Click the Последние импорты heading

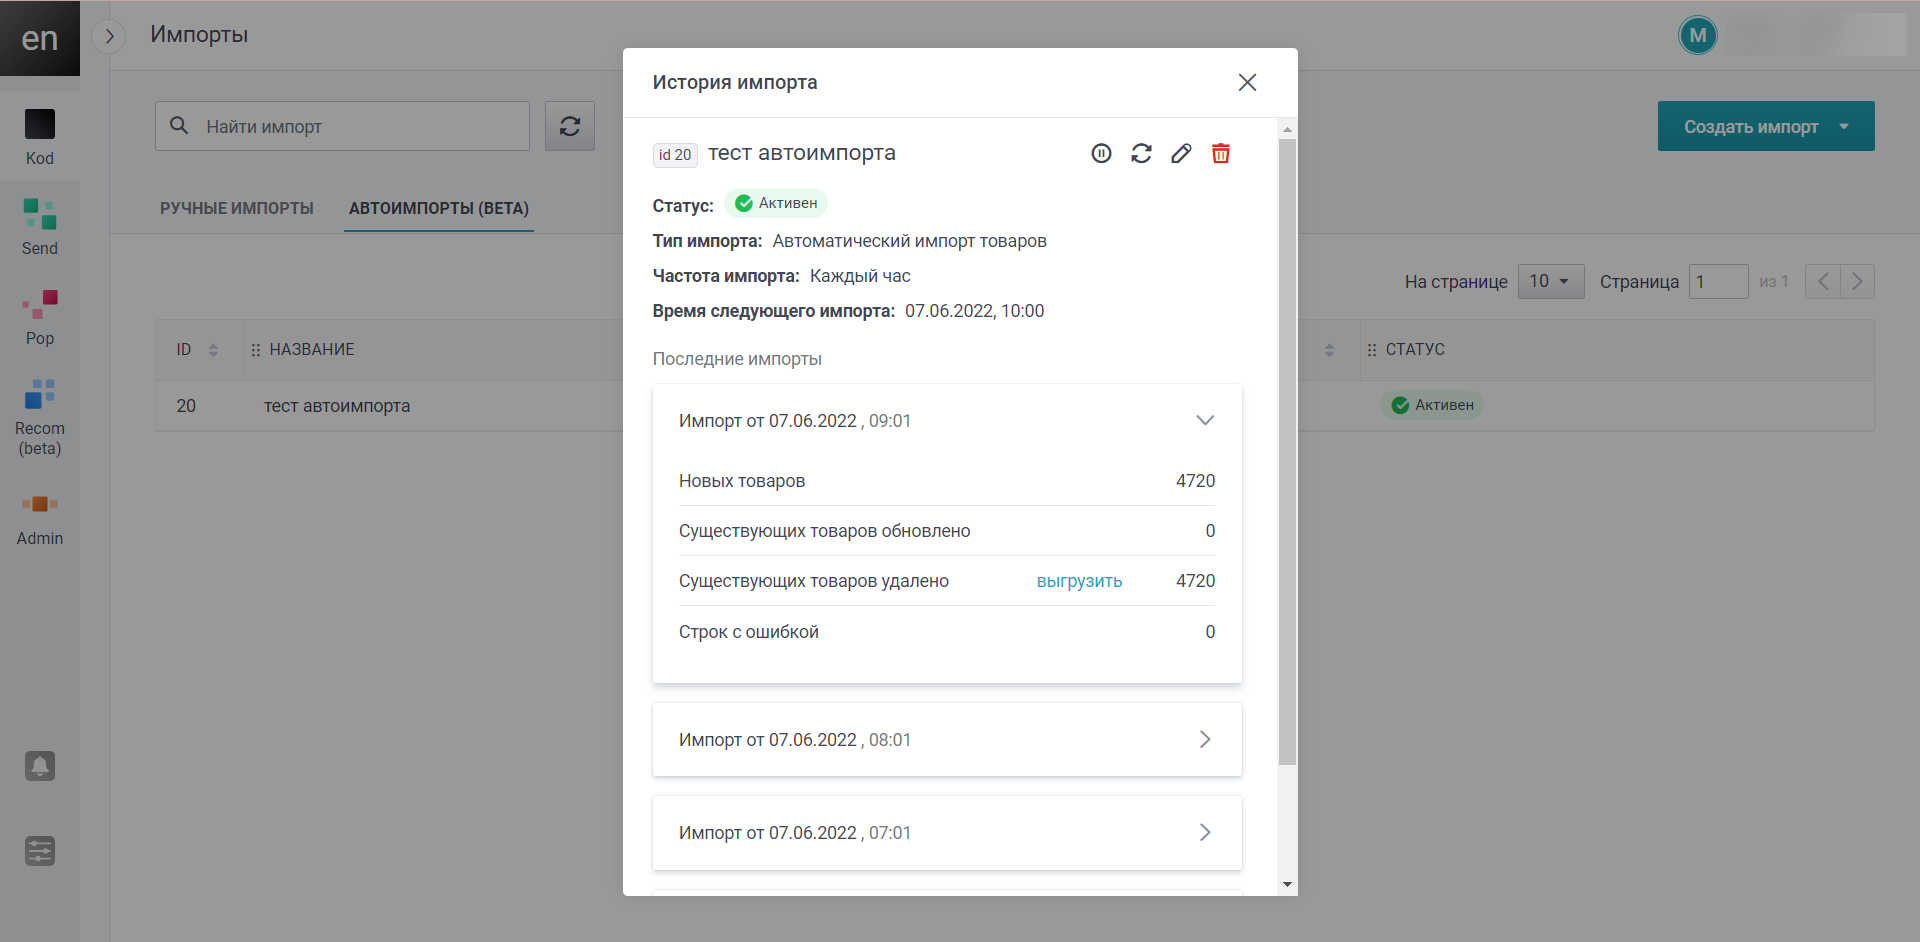737,359
